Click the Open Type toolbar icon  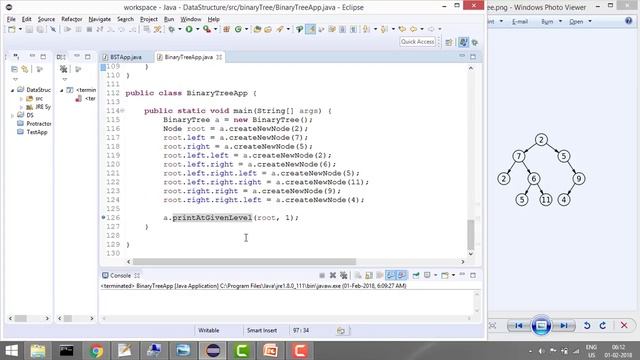point(257,29)
